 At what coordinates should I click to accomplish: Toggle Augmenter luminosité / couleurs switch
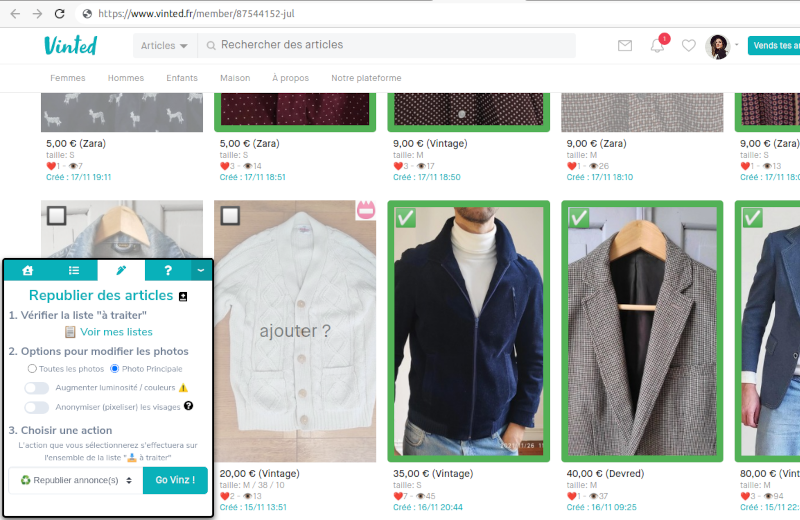(x=37, y=388)
